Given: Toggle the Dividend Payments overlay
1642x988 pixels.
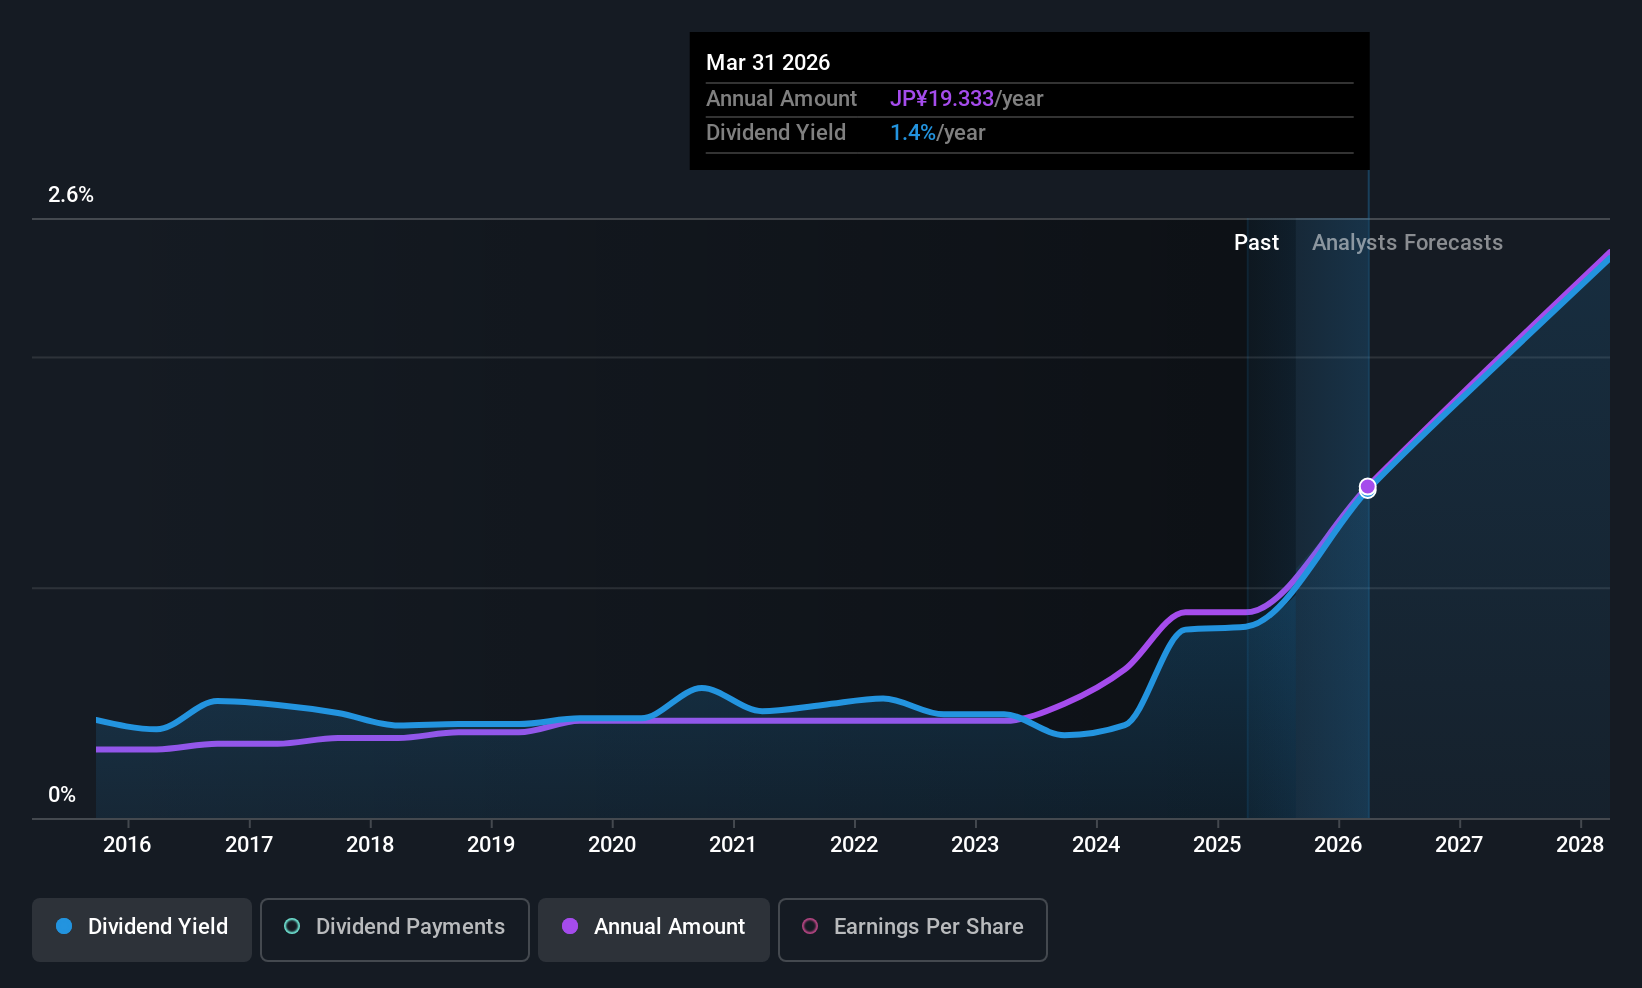Looking at the screenshot, I should [394, 929].
